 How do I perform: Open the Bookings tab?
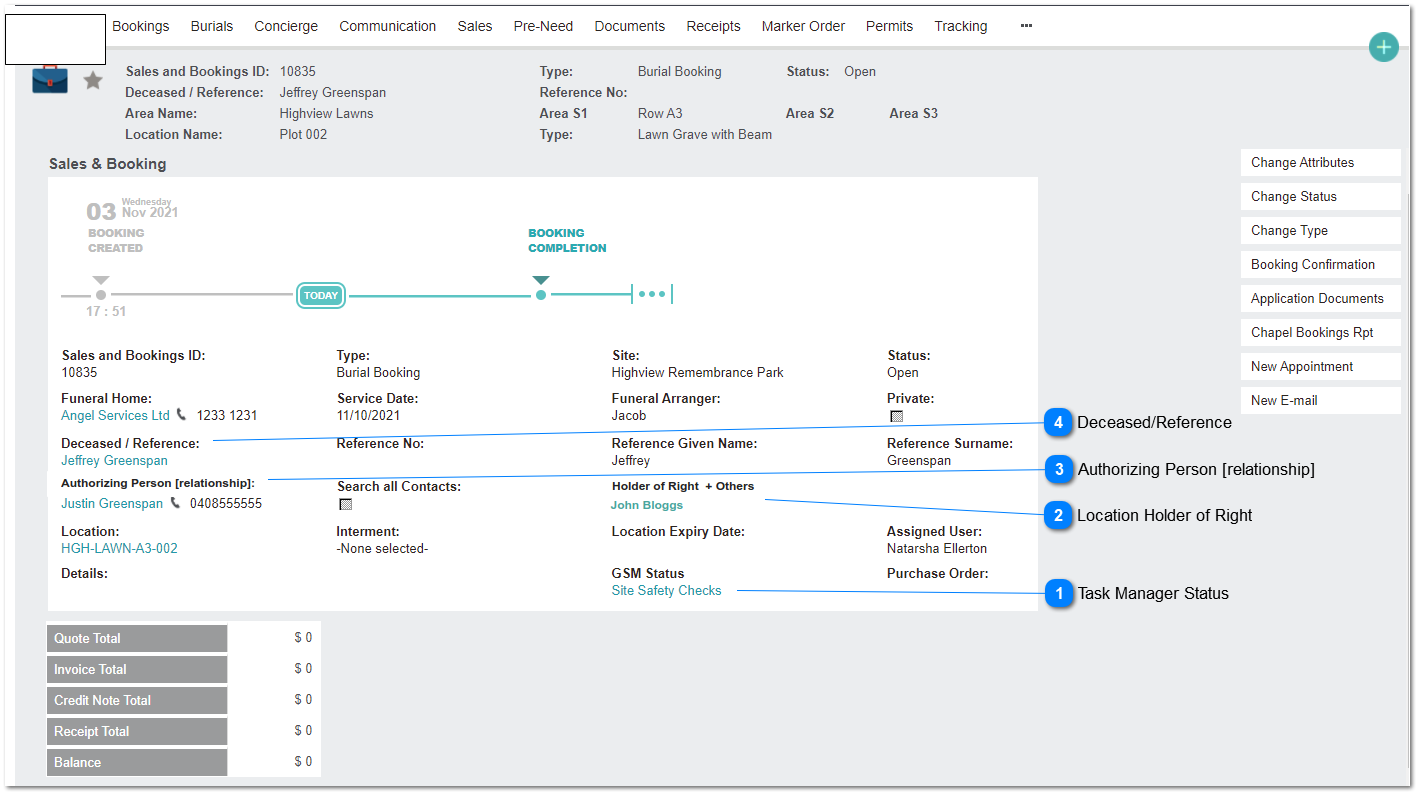[141, 26]
